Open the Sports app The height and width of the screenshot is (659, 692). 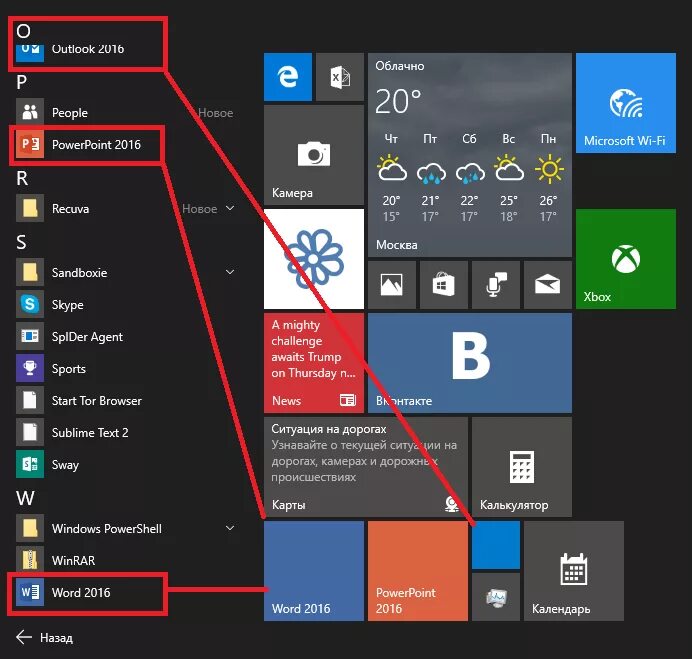(x=126, y=369)
